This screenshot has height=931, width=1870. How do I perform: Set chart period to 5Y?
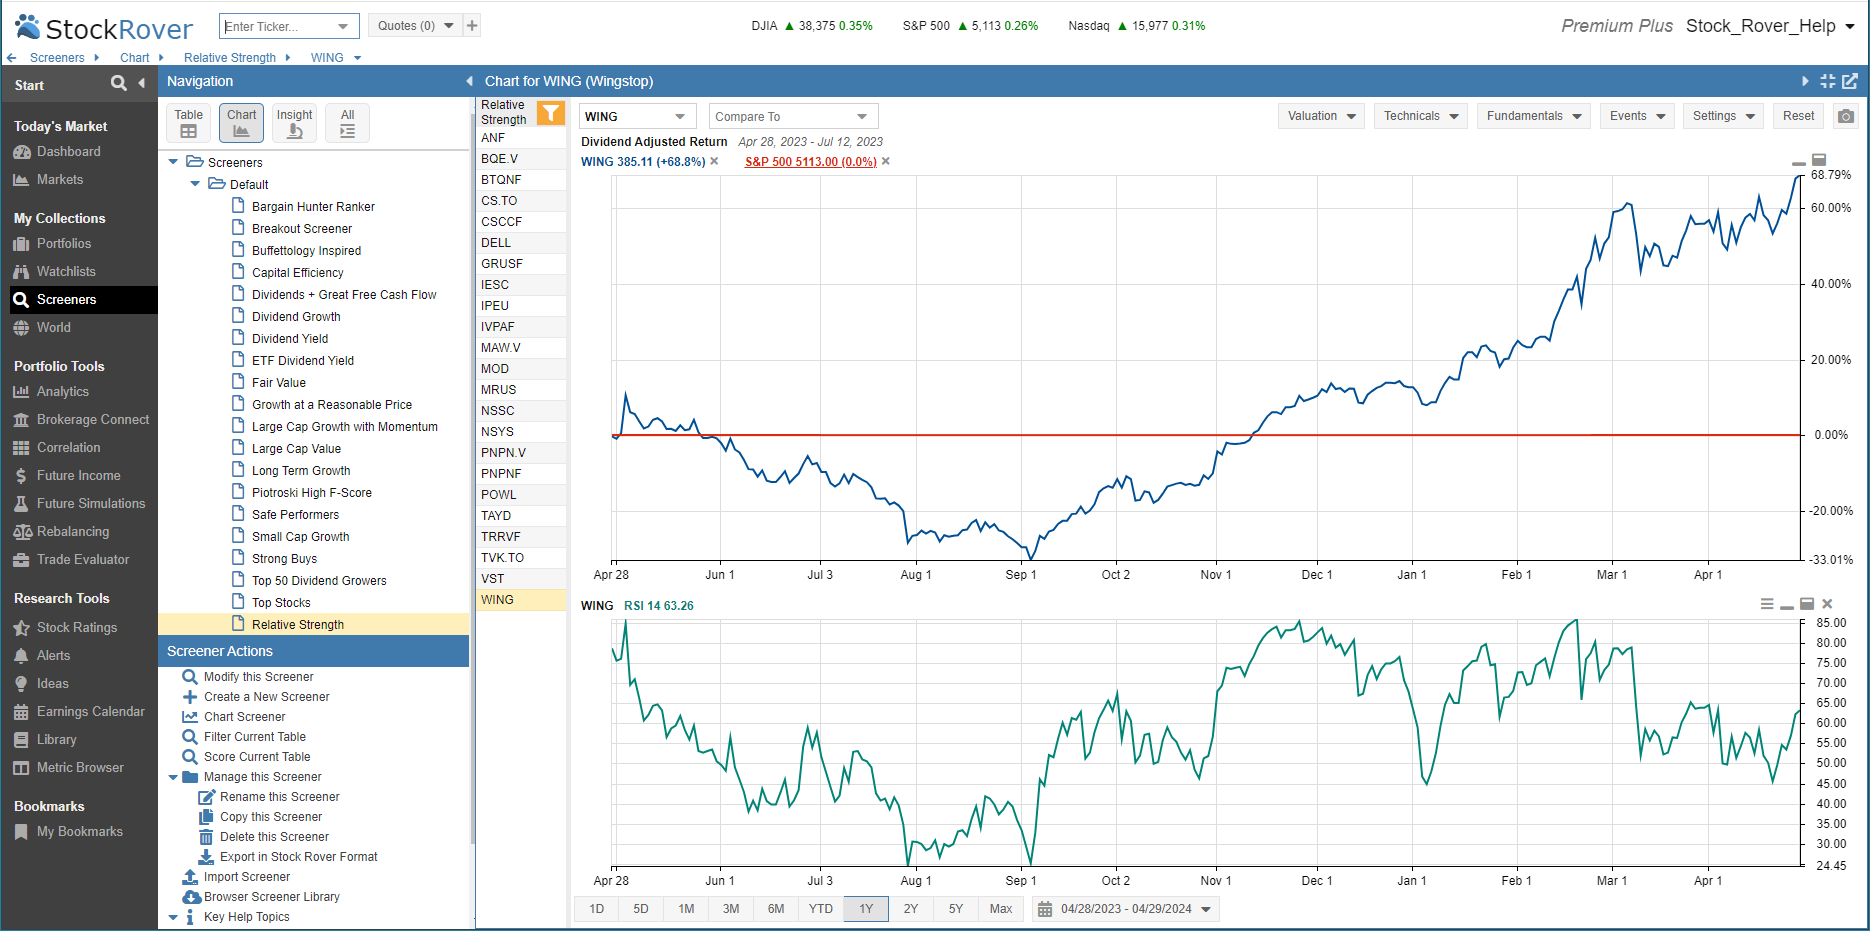956,909
